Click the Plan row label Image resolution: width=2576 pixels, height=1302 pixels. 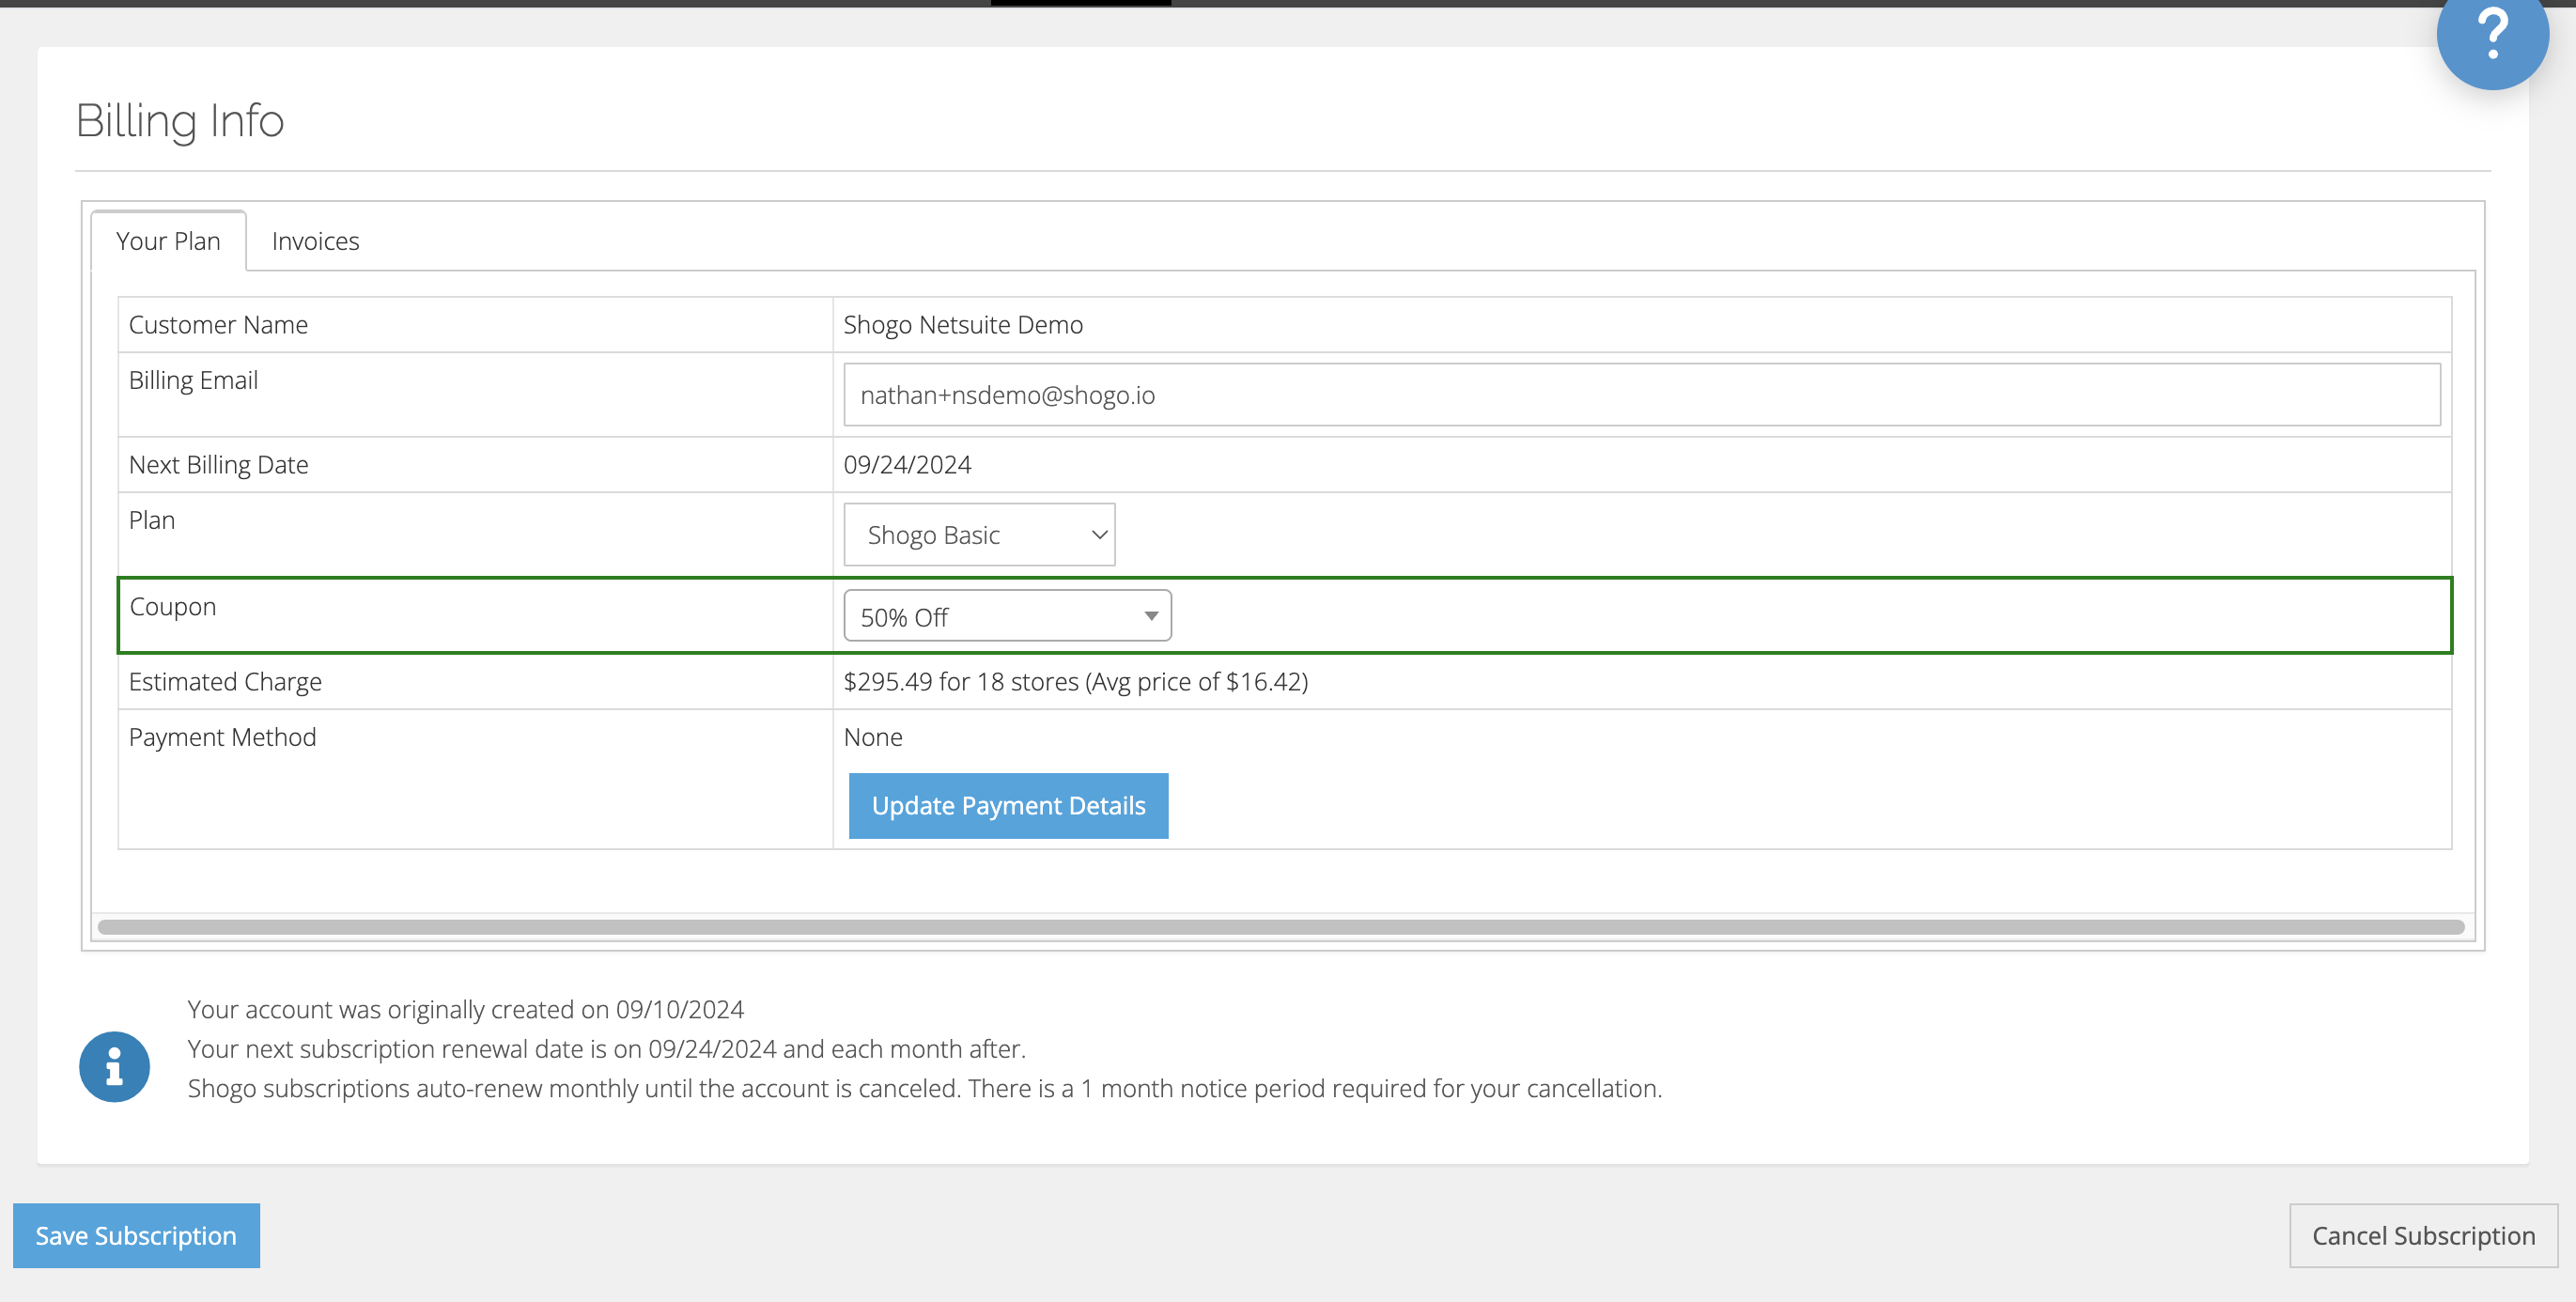click(x=152, y=521)
